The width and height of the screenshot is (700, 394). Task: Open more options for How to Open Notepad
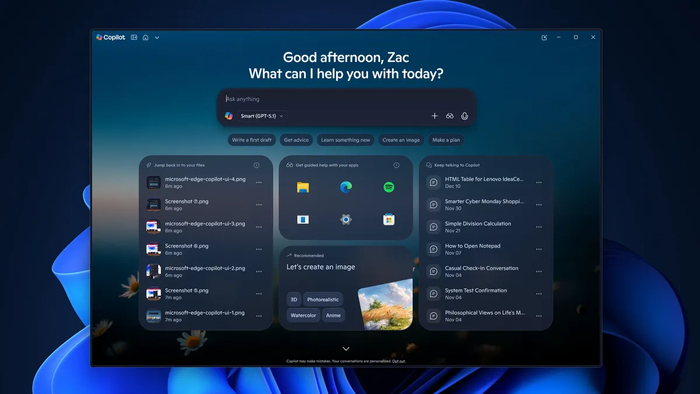(x=539, y=249)
